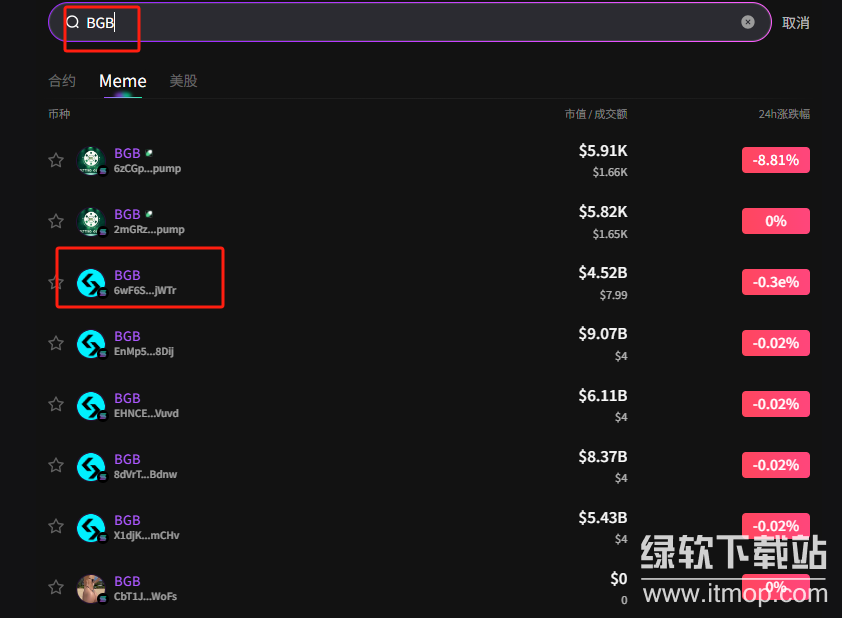Star the BGB 2mGRz...pump token
Screen dimensions: 842x618
(x=56, y=221)
